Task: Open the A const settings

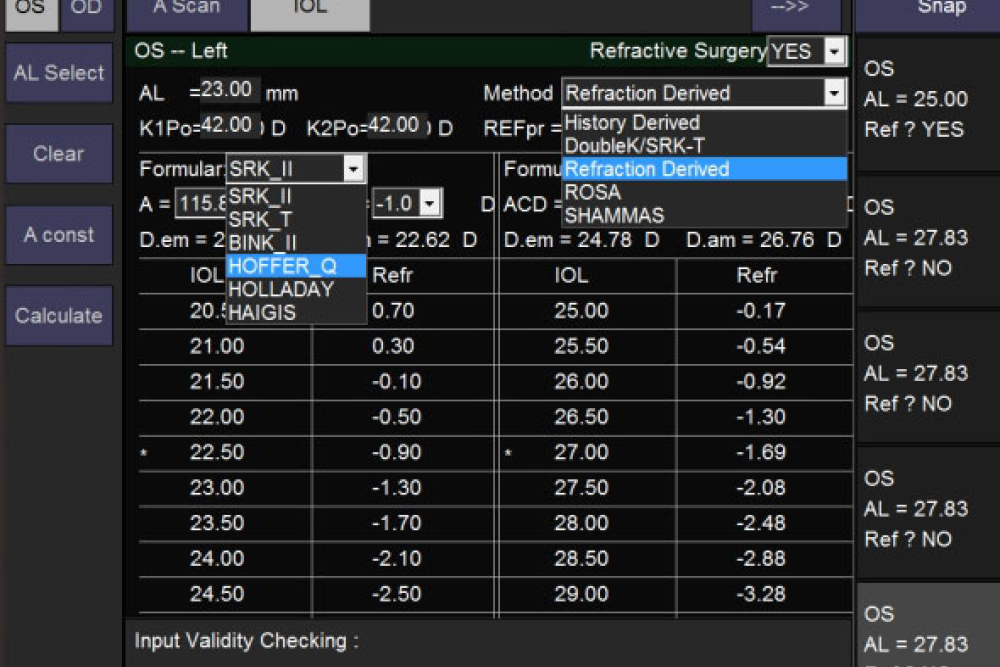Action: (x=59, y=235)
